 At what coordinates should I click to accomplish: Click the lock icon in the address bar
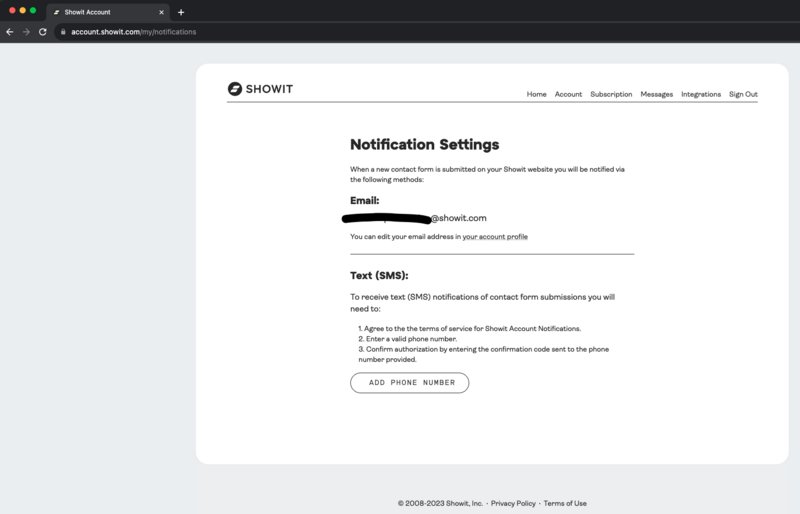[62, 32]
